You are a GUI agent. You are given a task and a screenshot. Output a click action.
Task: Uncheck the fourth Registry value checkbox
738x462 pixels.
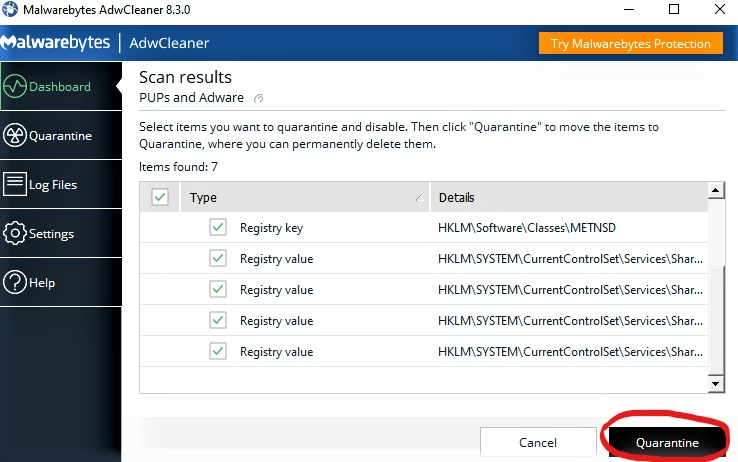pos(218,351)
